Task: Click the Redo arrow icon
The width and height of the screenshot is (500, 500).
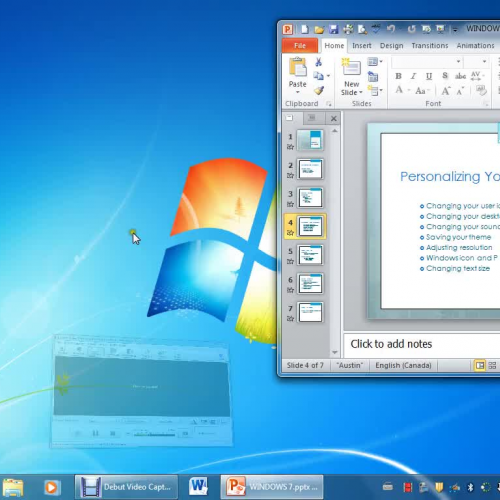Action: tap(412, 29)
